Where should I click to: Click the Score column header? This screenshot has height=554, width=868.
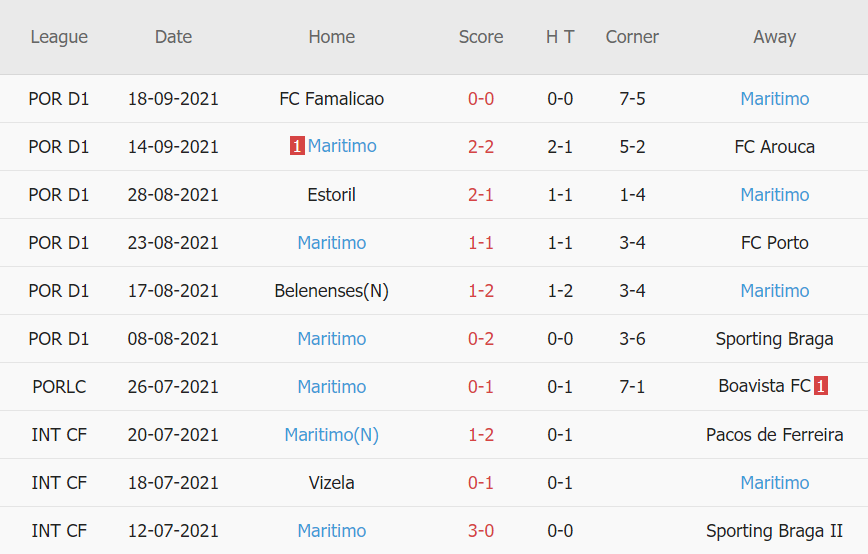[481, 37]
